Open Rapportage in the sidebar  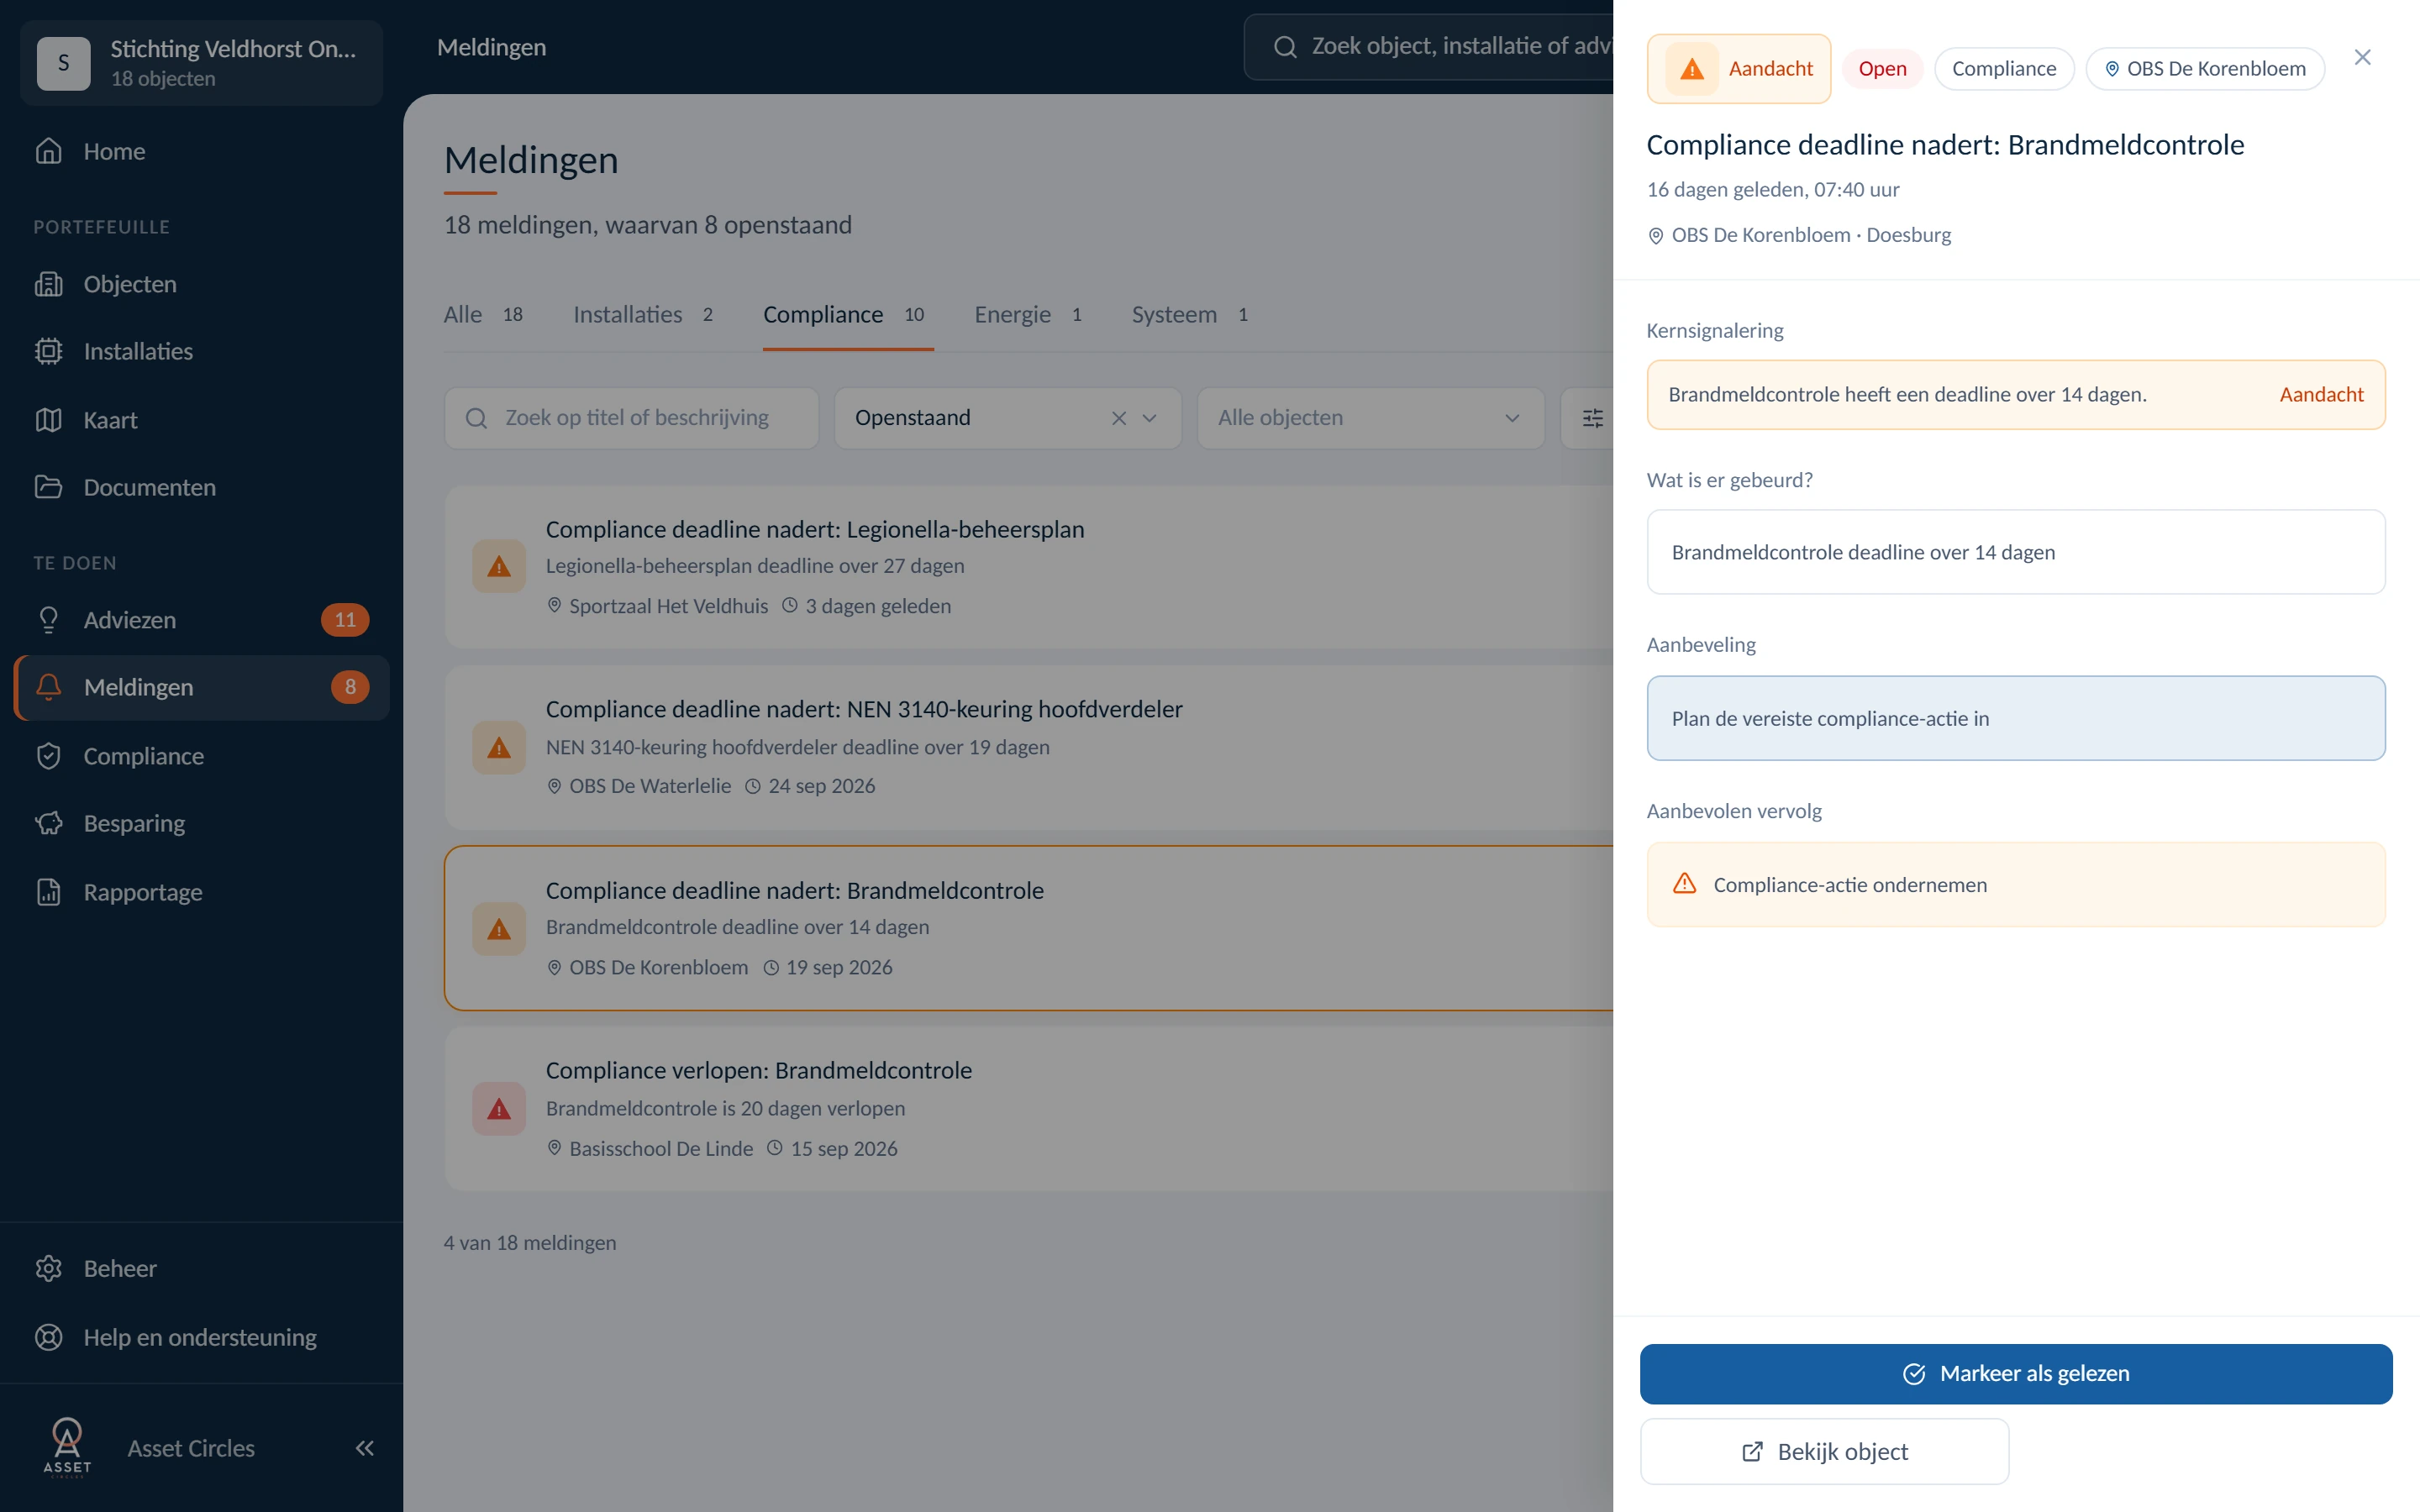pyautogui.click(x=200, y=892)
